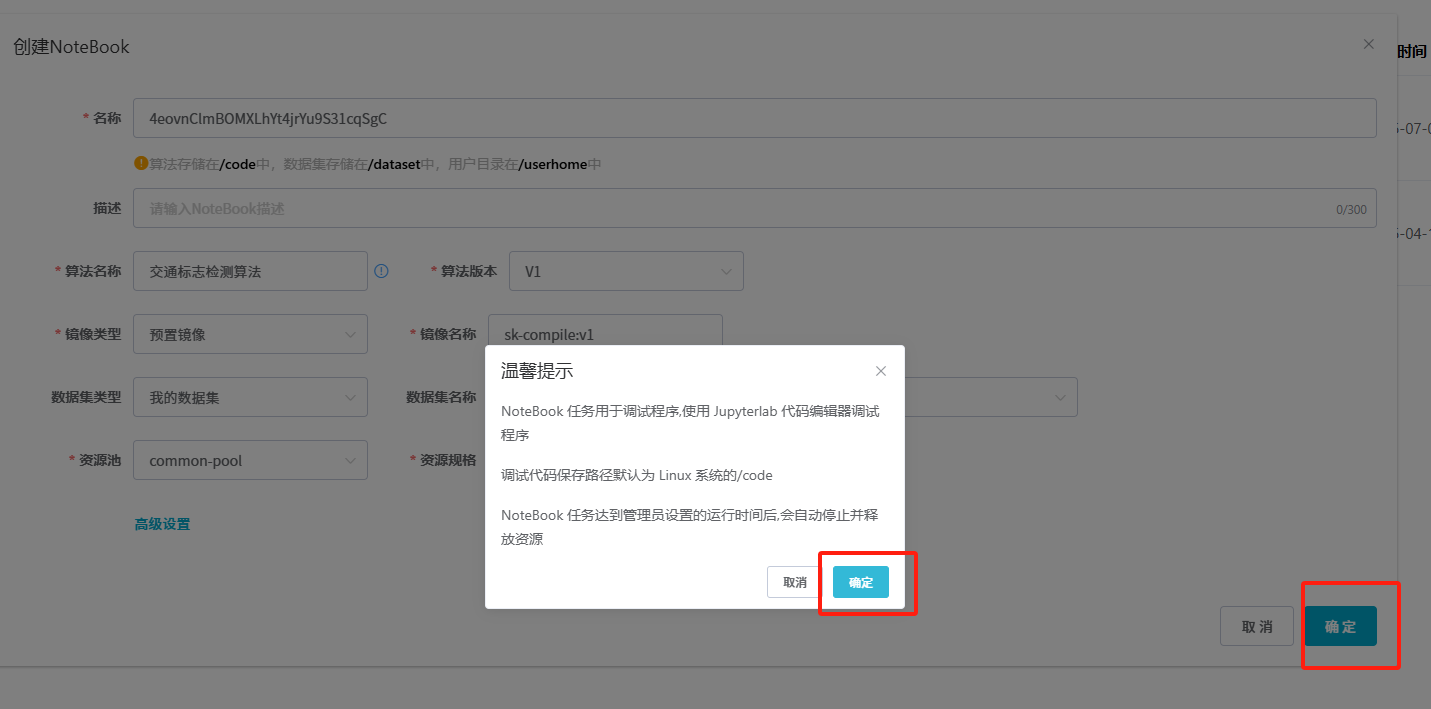Open the 数据集类型 dropdown showing 我的数据集
Screen dimensions: 1431x709
point(250,397)
